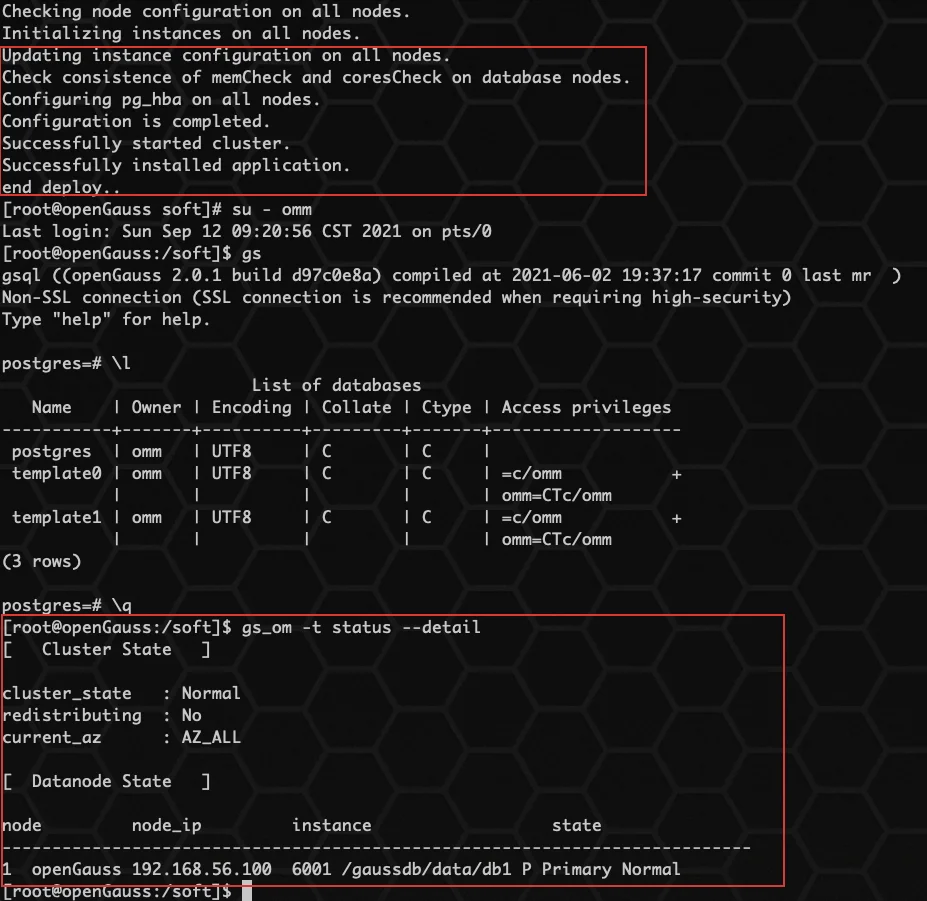927x901 pixels.
Task: Click the 'Primary Normal' state text
Action: pyautogui.click(x=611, y=869)
